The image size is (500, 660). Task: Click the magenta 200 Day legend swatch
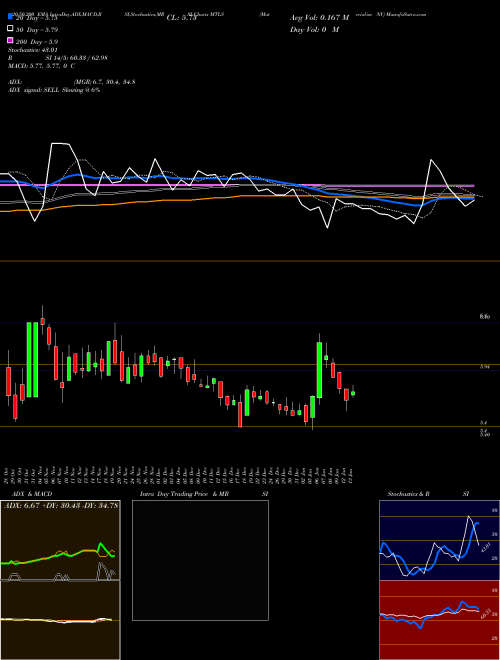pyautogui.click(x=10, y=40)
